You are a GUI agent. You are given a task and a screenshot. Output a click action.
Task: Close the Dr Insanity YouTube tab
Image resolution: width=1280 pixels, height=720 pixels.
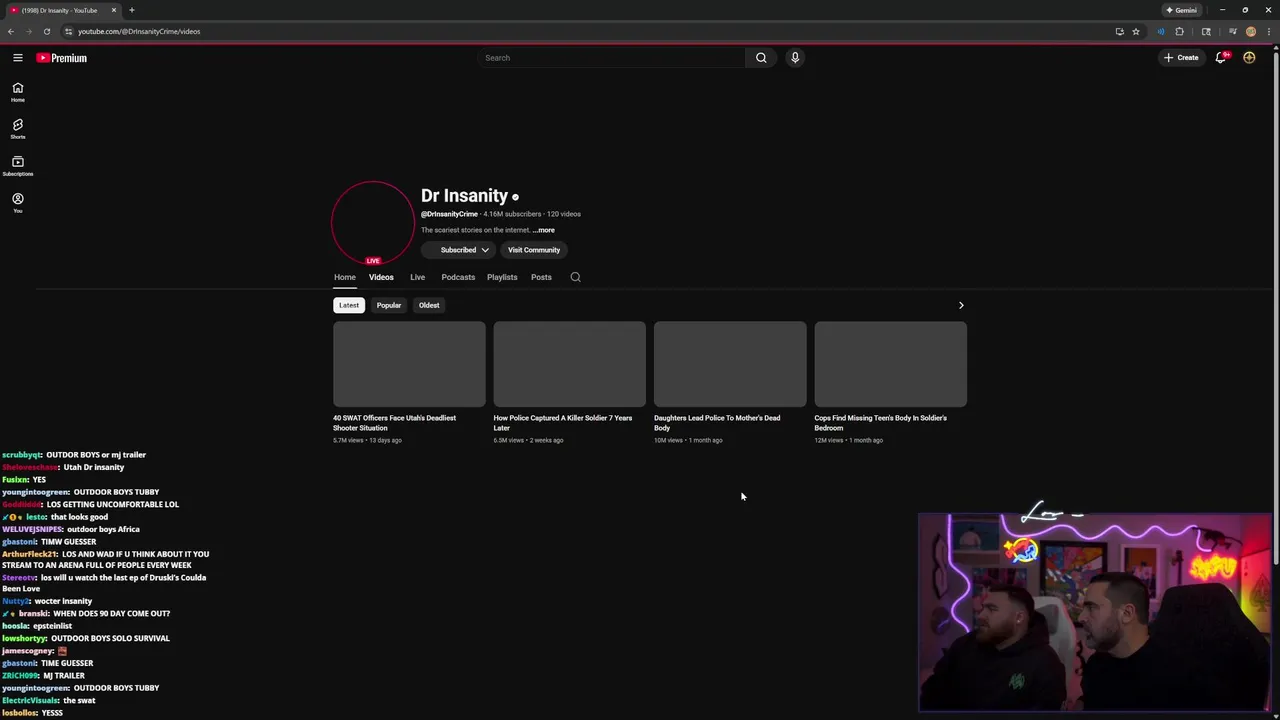pos(114,10)
